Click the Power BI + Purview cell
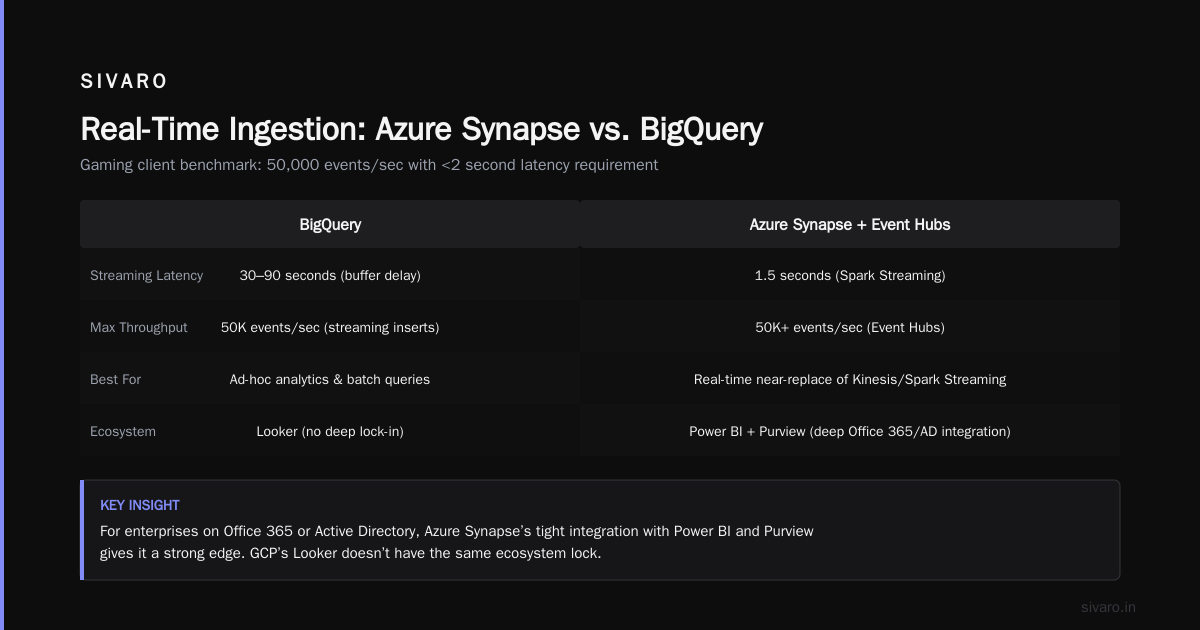The height and width of the screenshot is (630, 1200). (850, 432)
